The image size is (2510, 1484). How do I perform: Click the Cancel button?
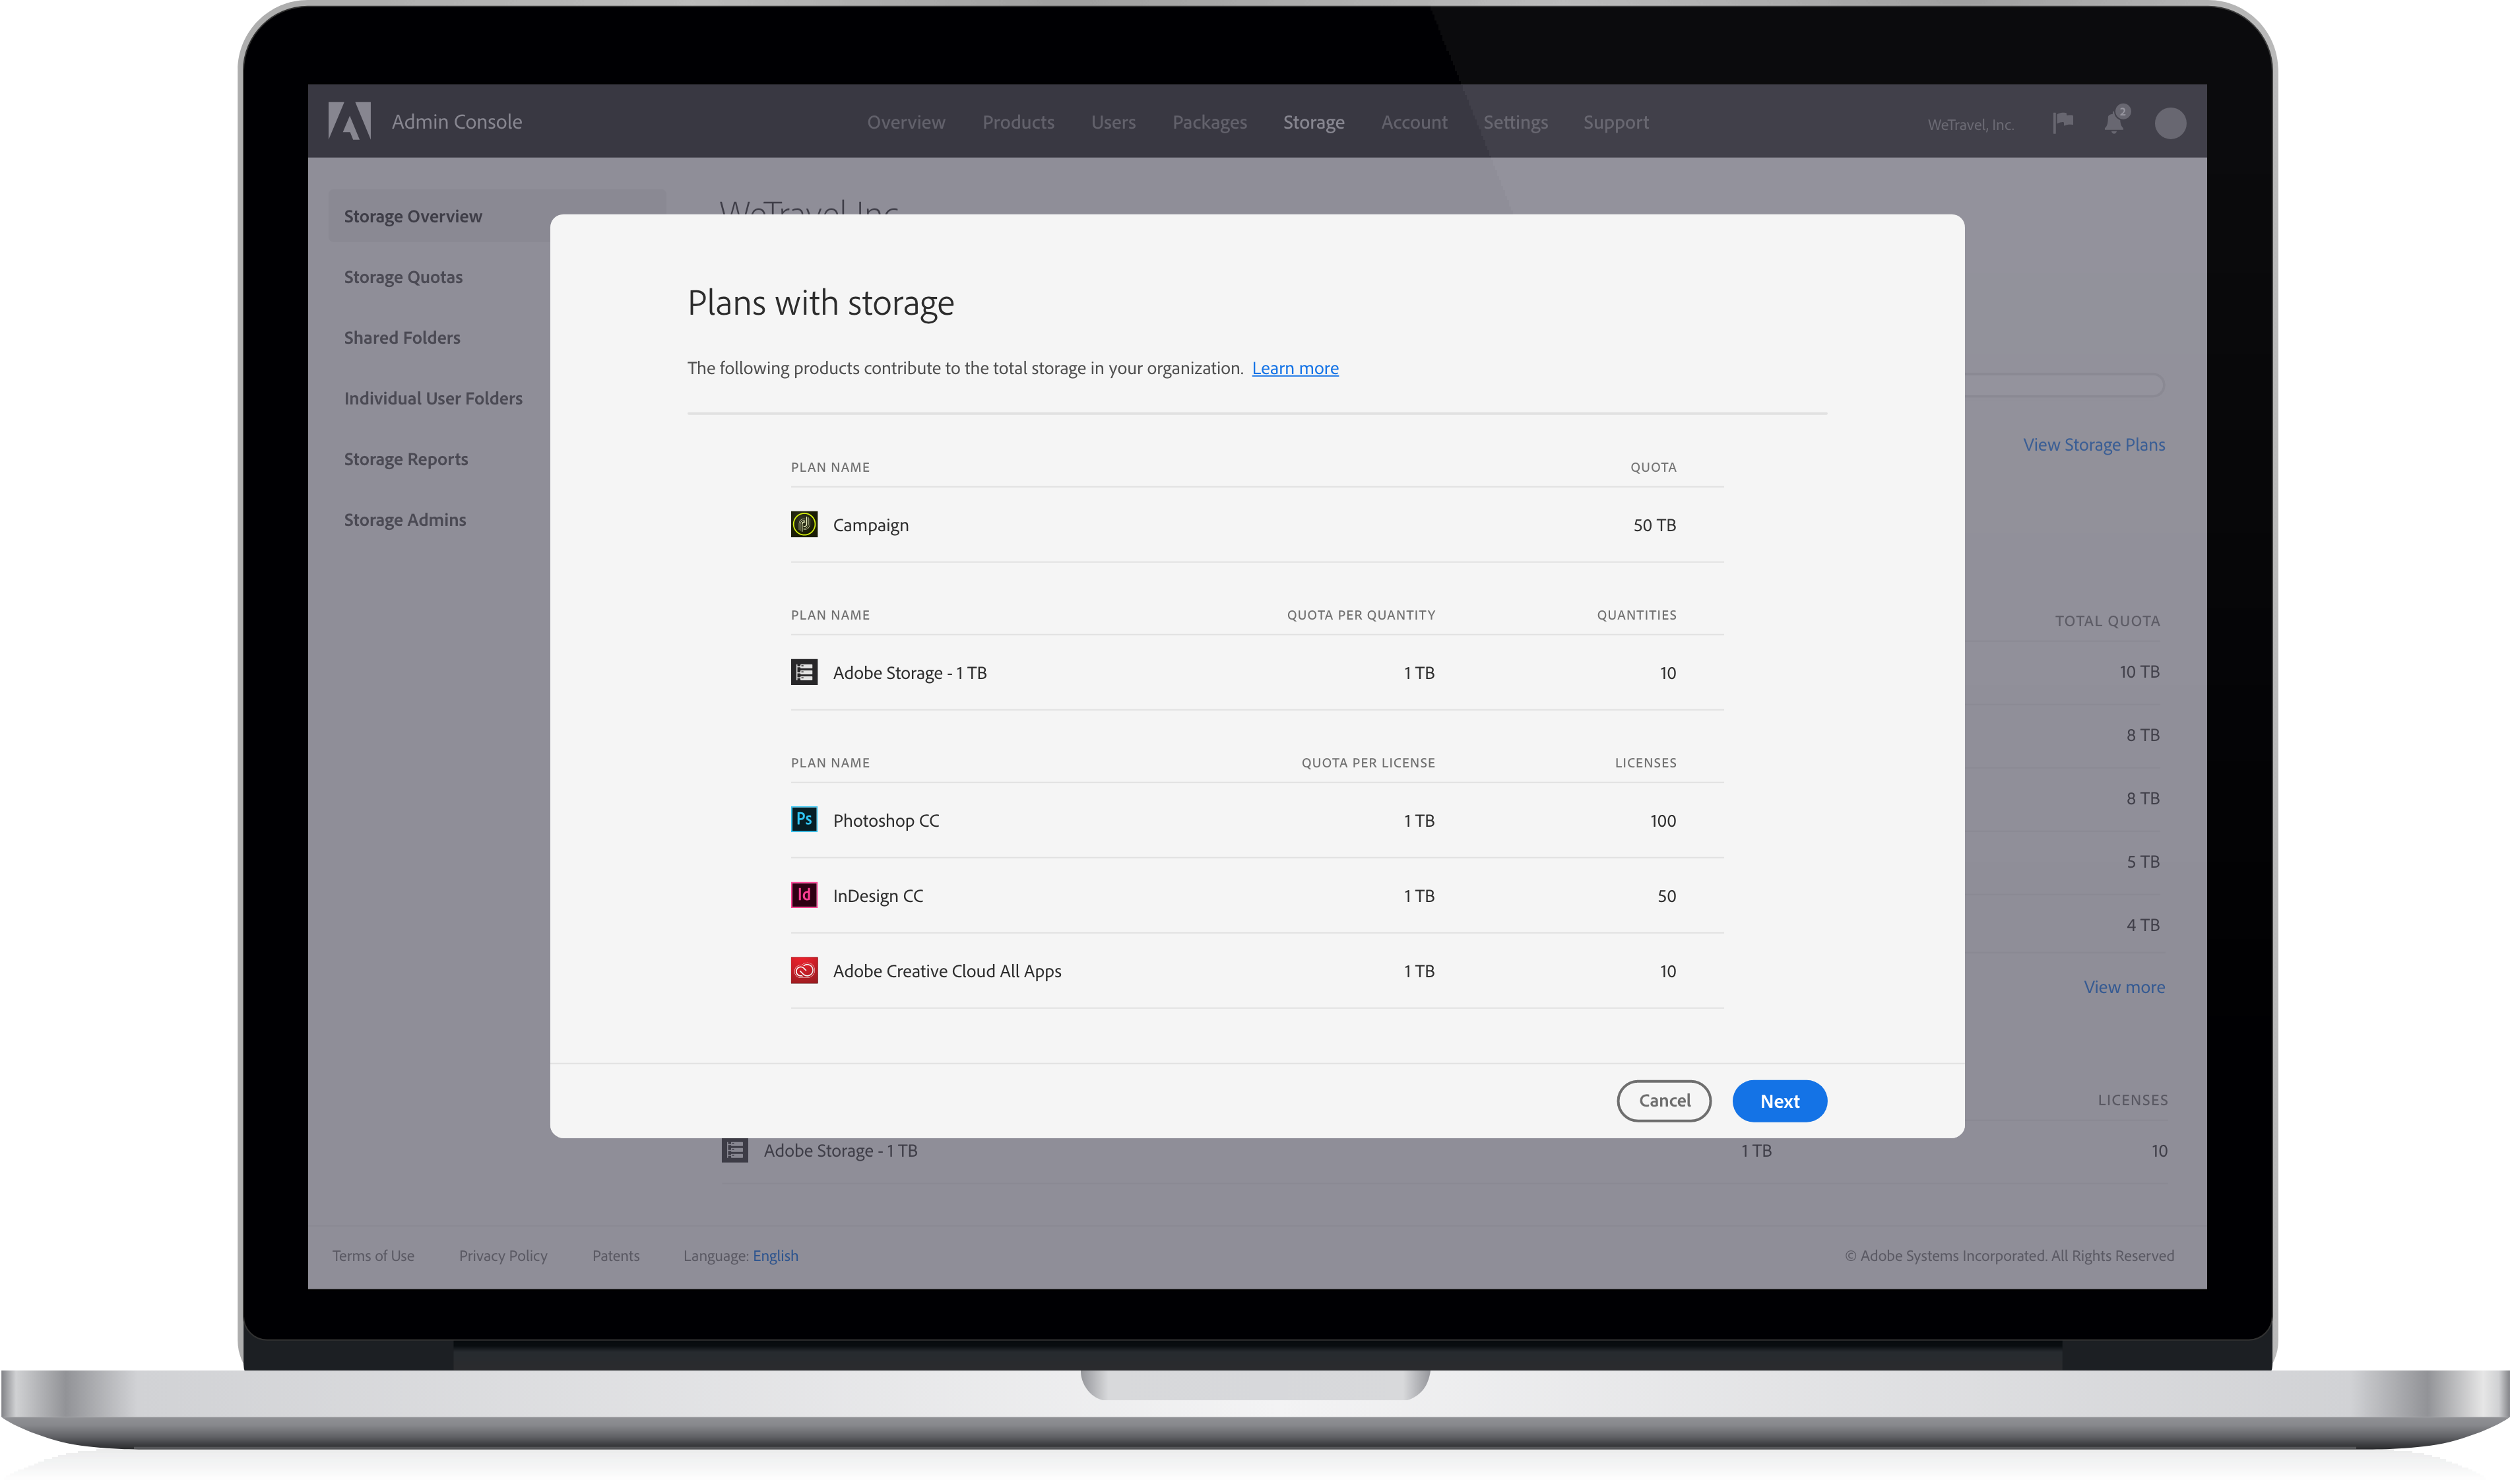click(x=1664, y=1100)
